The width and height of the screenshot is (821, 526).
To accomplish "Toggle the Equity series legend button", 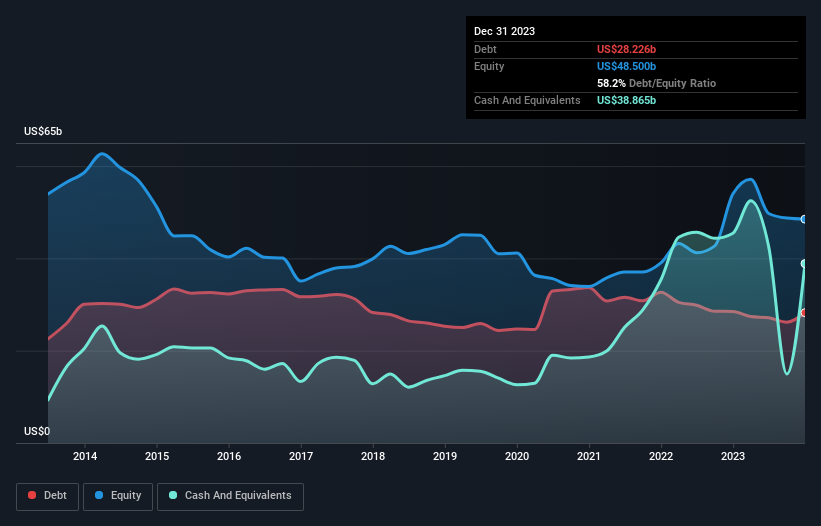I will [118, 496].
